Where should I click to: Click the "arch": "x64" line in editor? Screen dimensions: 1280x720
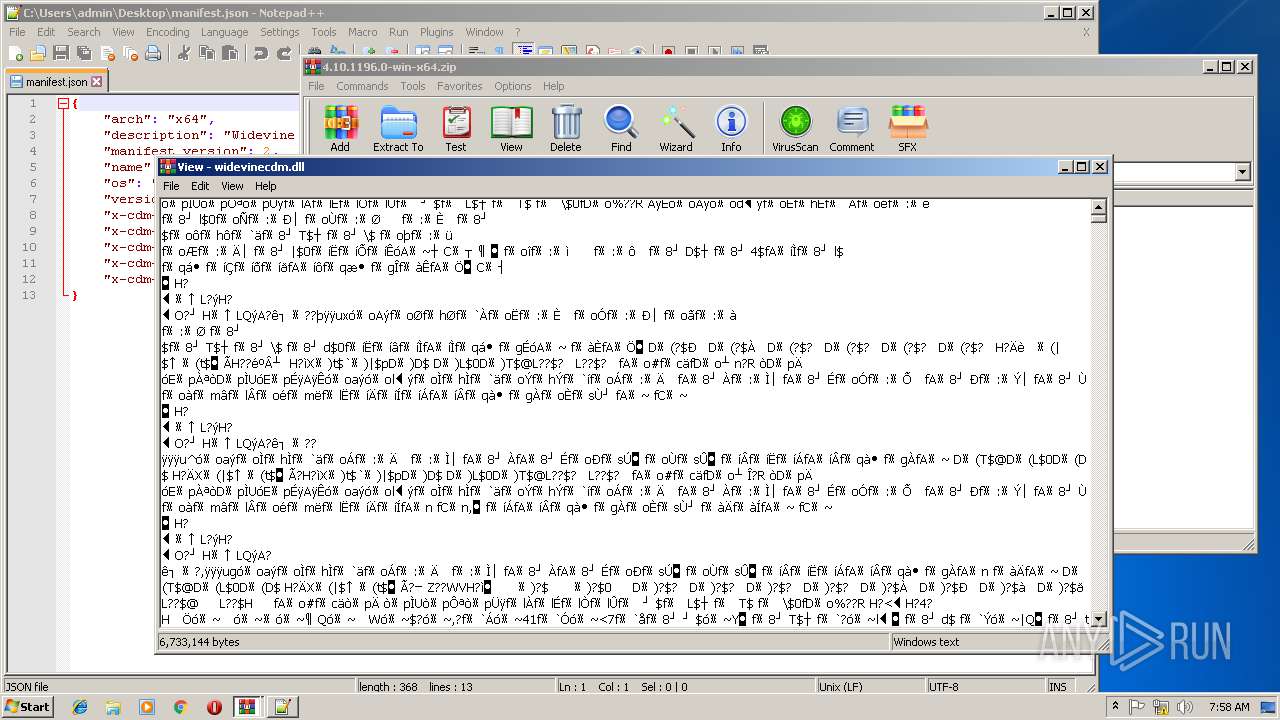pos(159,119)
